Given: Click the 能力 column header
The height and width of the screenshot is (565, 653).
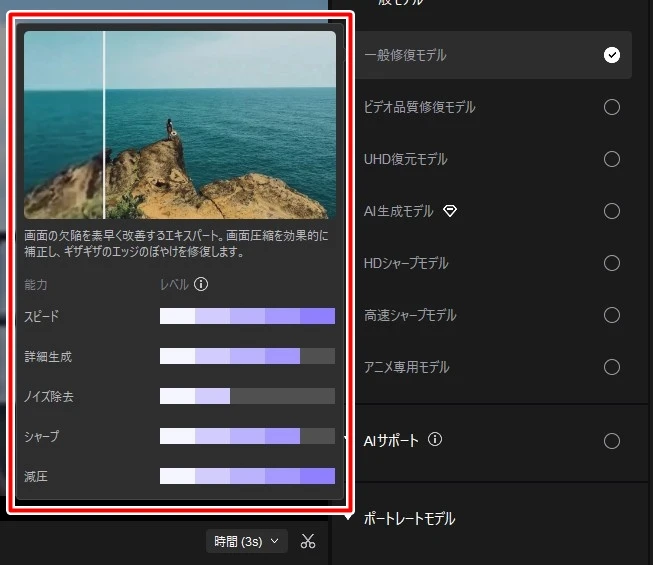Looking at the screenshot, I should [x=36, y=285].
